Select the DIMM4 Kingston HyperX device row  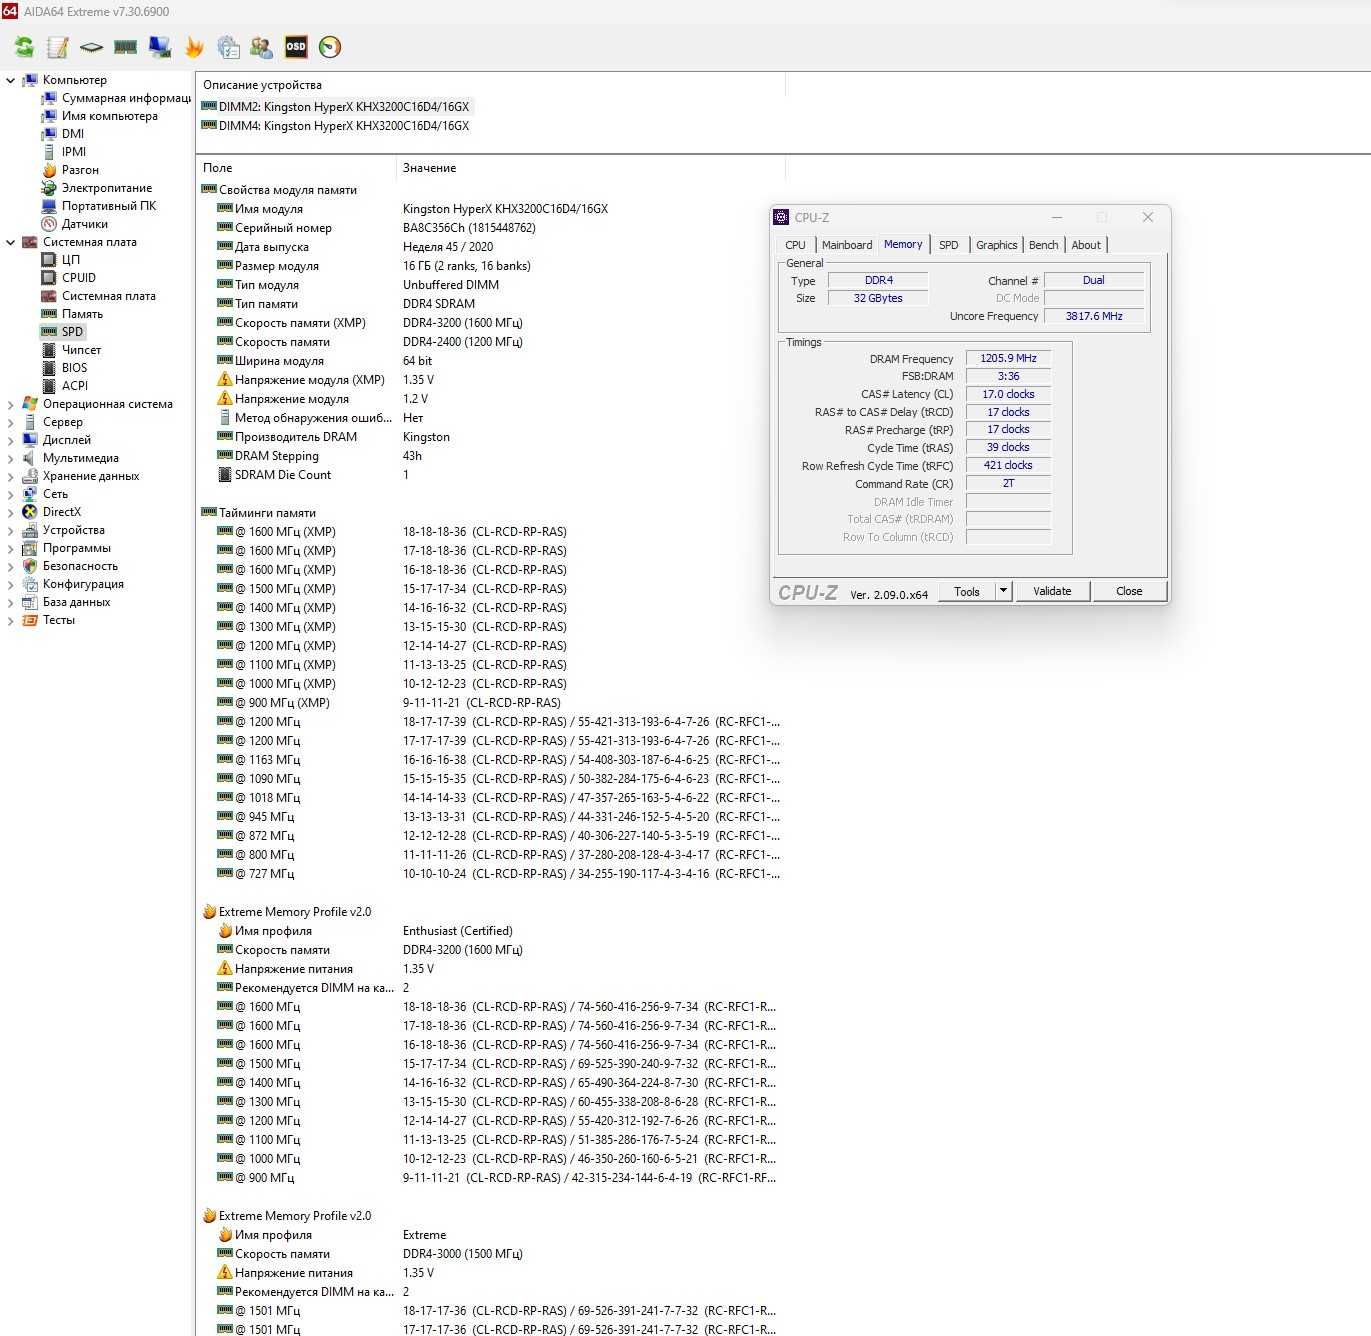pos(336,126)
